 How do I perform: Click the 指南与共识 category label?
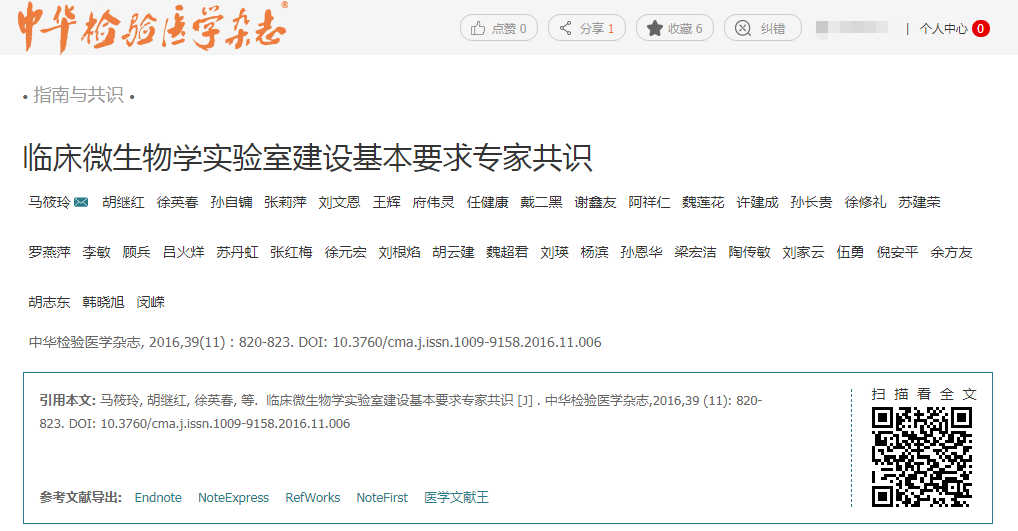click(x=78, y=95)
